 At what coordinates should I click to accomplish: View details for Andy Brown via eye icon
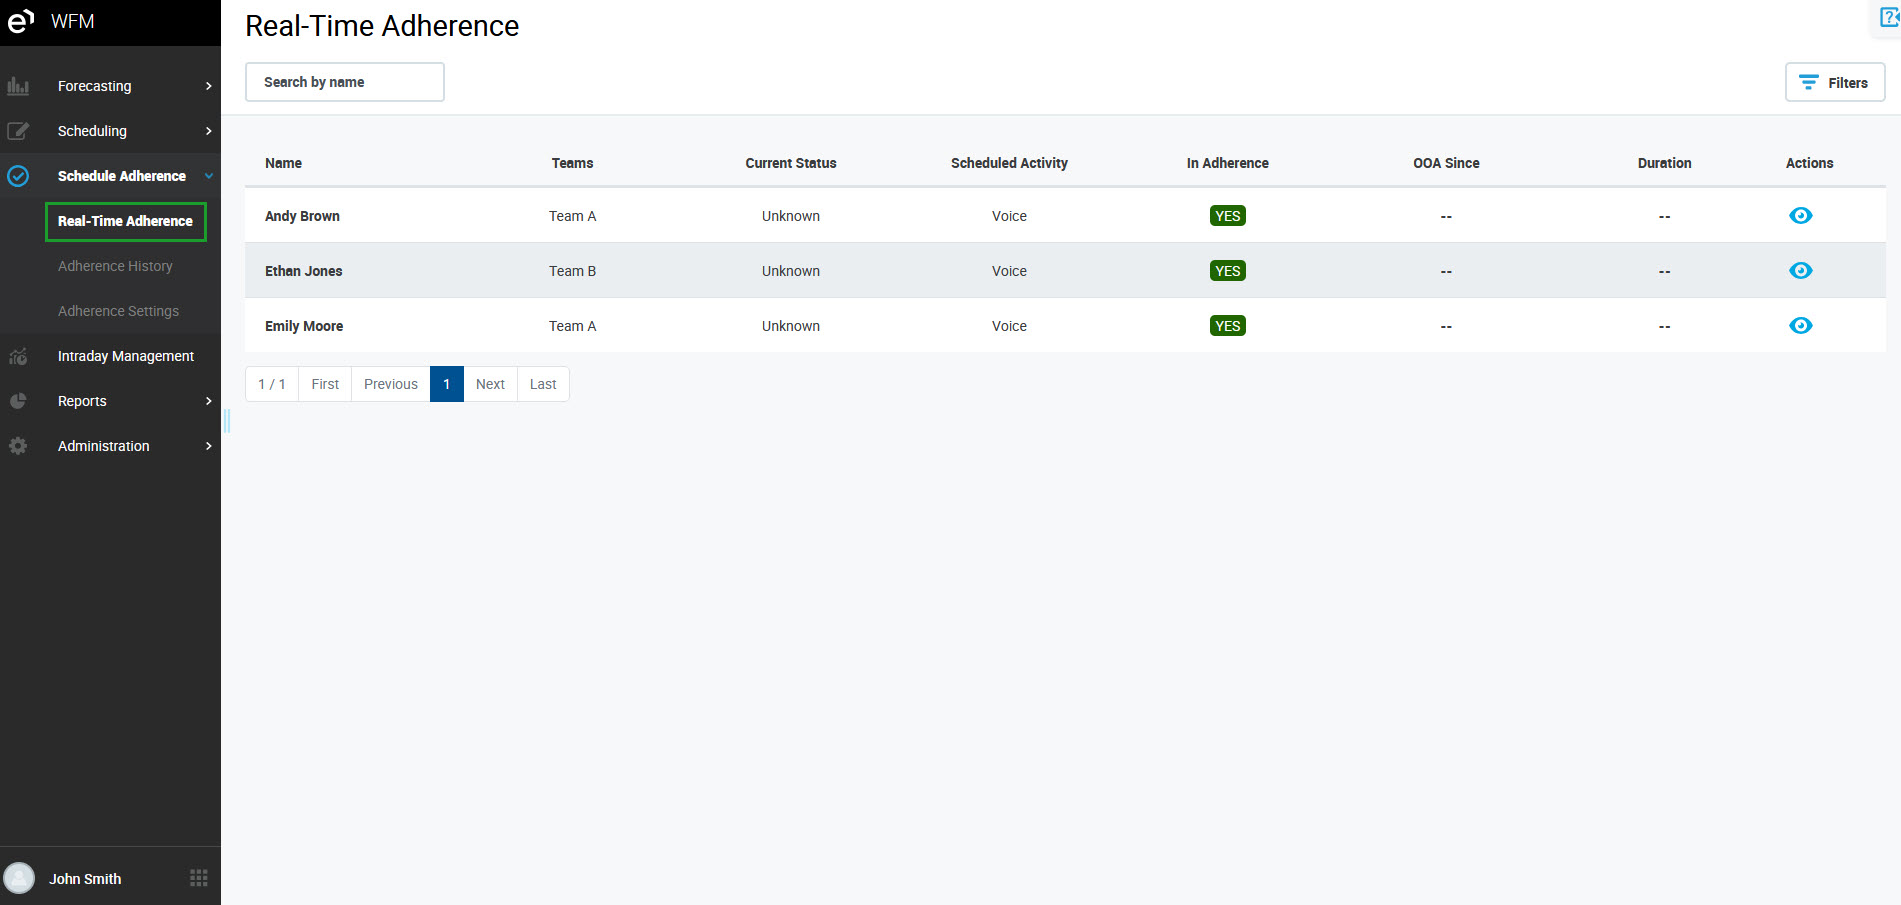1800,216
